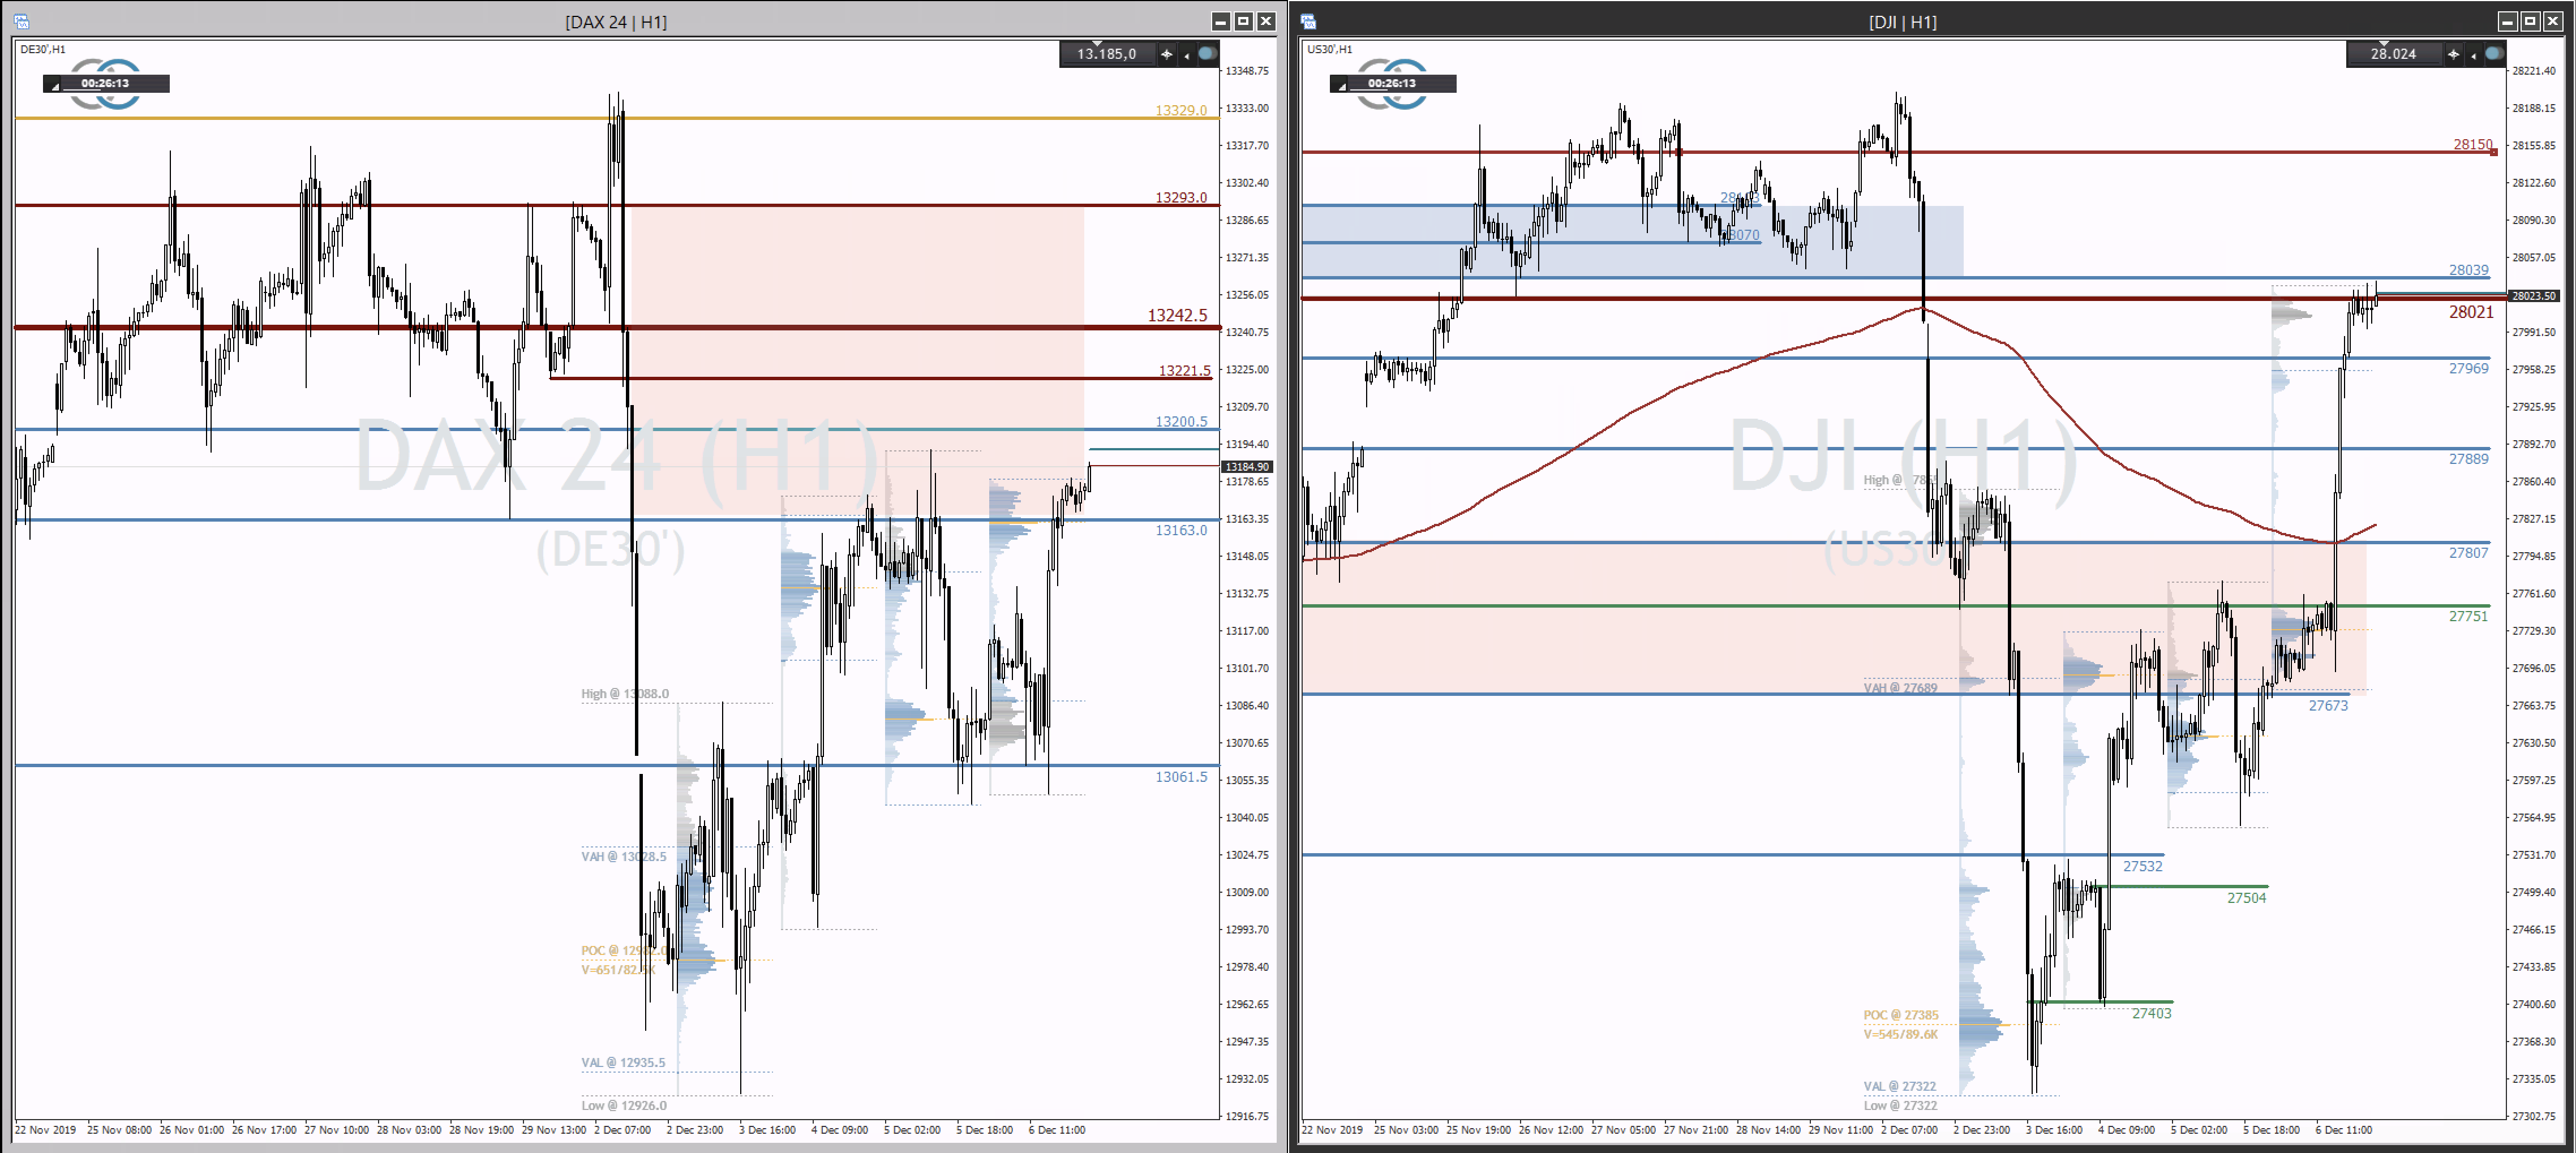2576x1153 pixels.
Task: Maximize the DJI chart window
Action: [x=2530, y=21]
